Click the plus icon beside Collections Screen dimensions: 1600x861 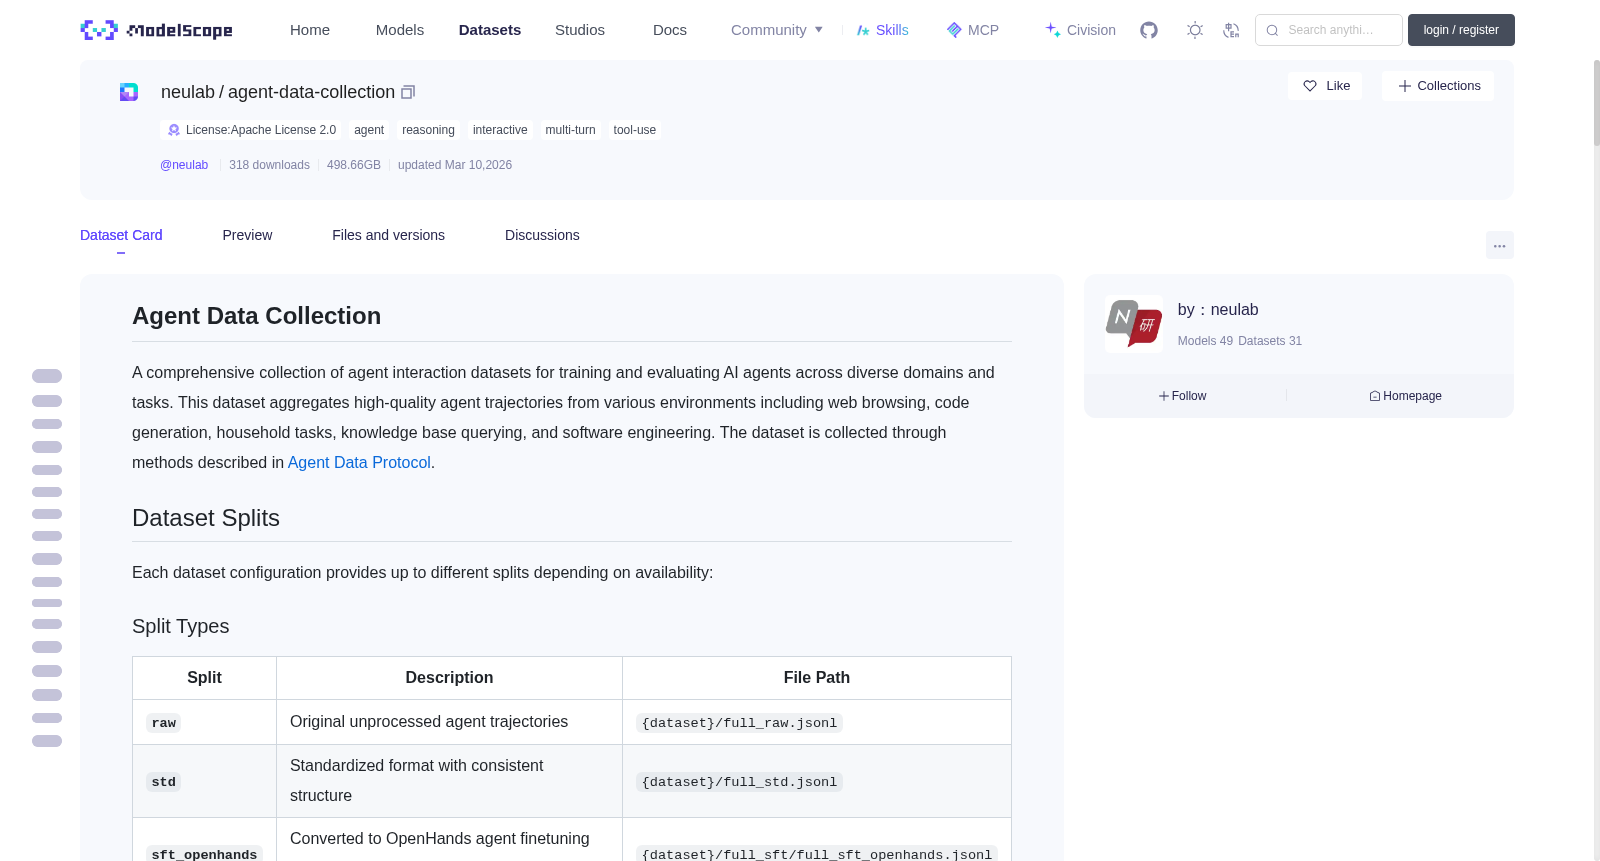[x=1405, y=86]
